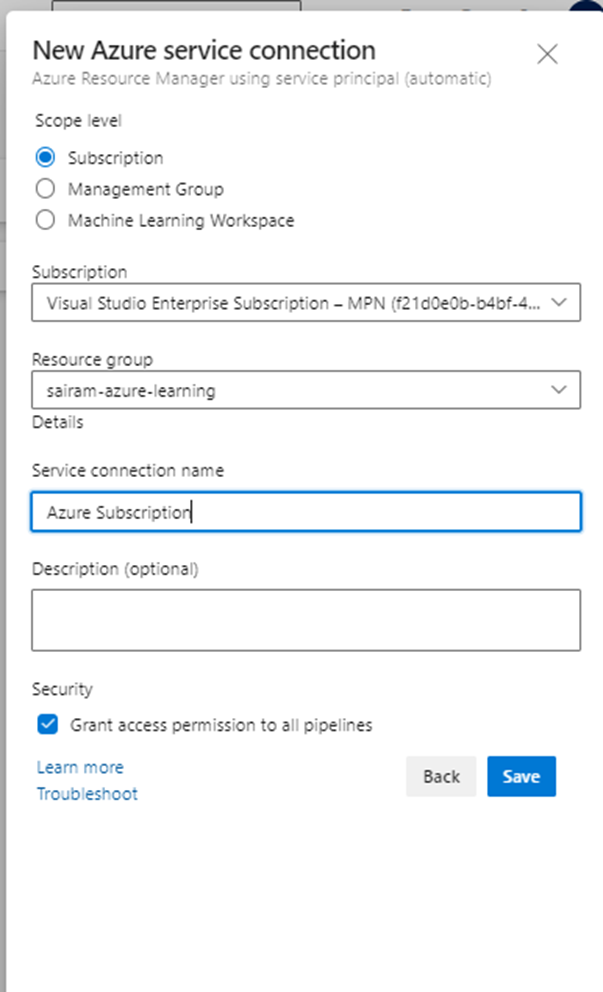
Task: Close the New Azure service connection panel
Action: pos(547,54)
